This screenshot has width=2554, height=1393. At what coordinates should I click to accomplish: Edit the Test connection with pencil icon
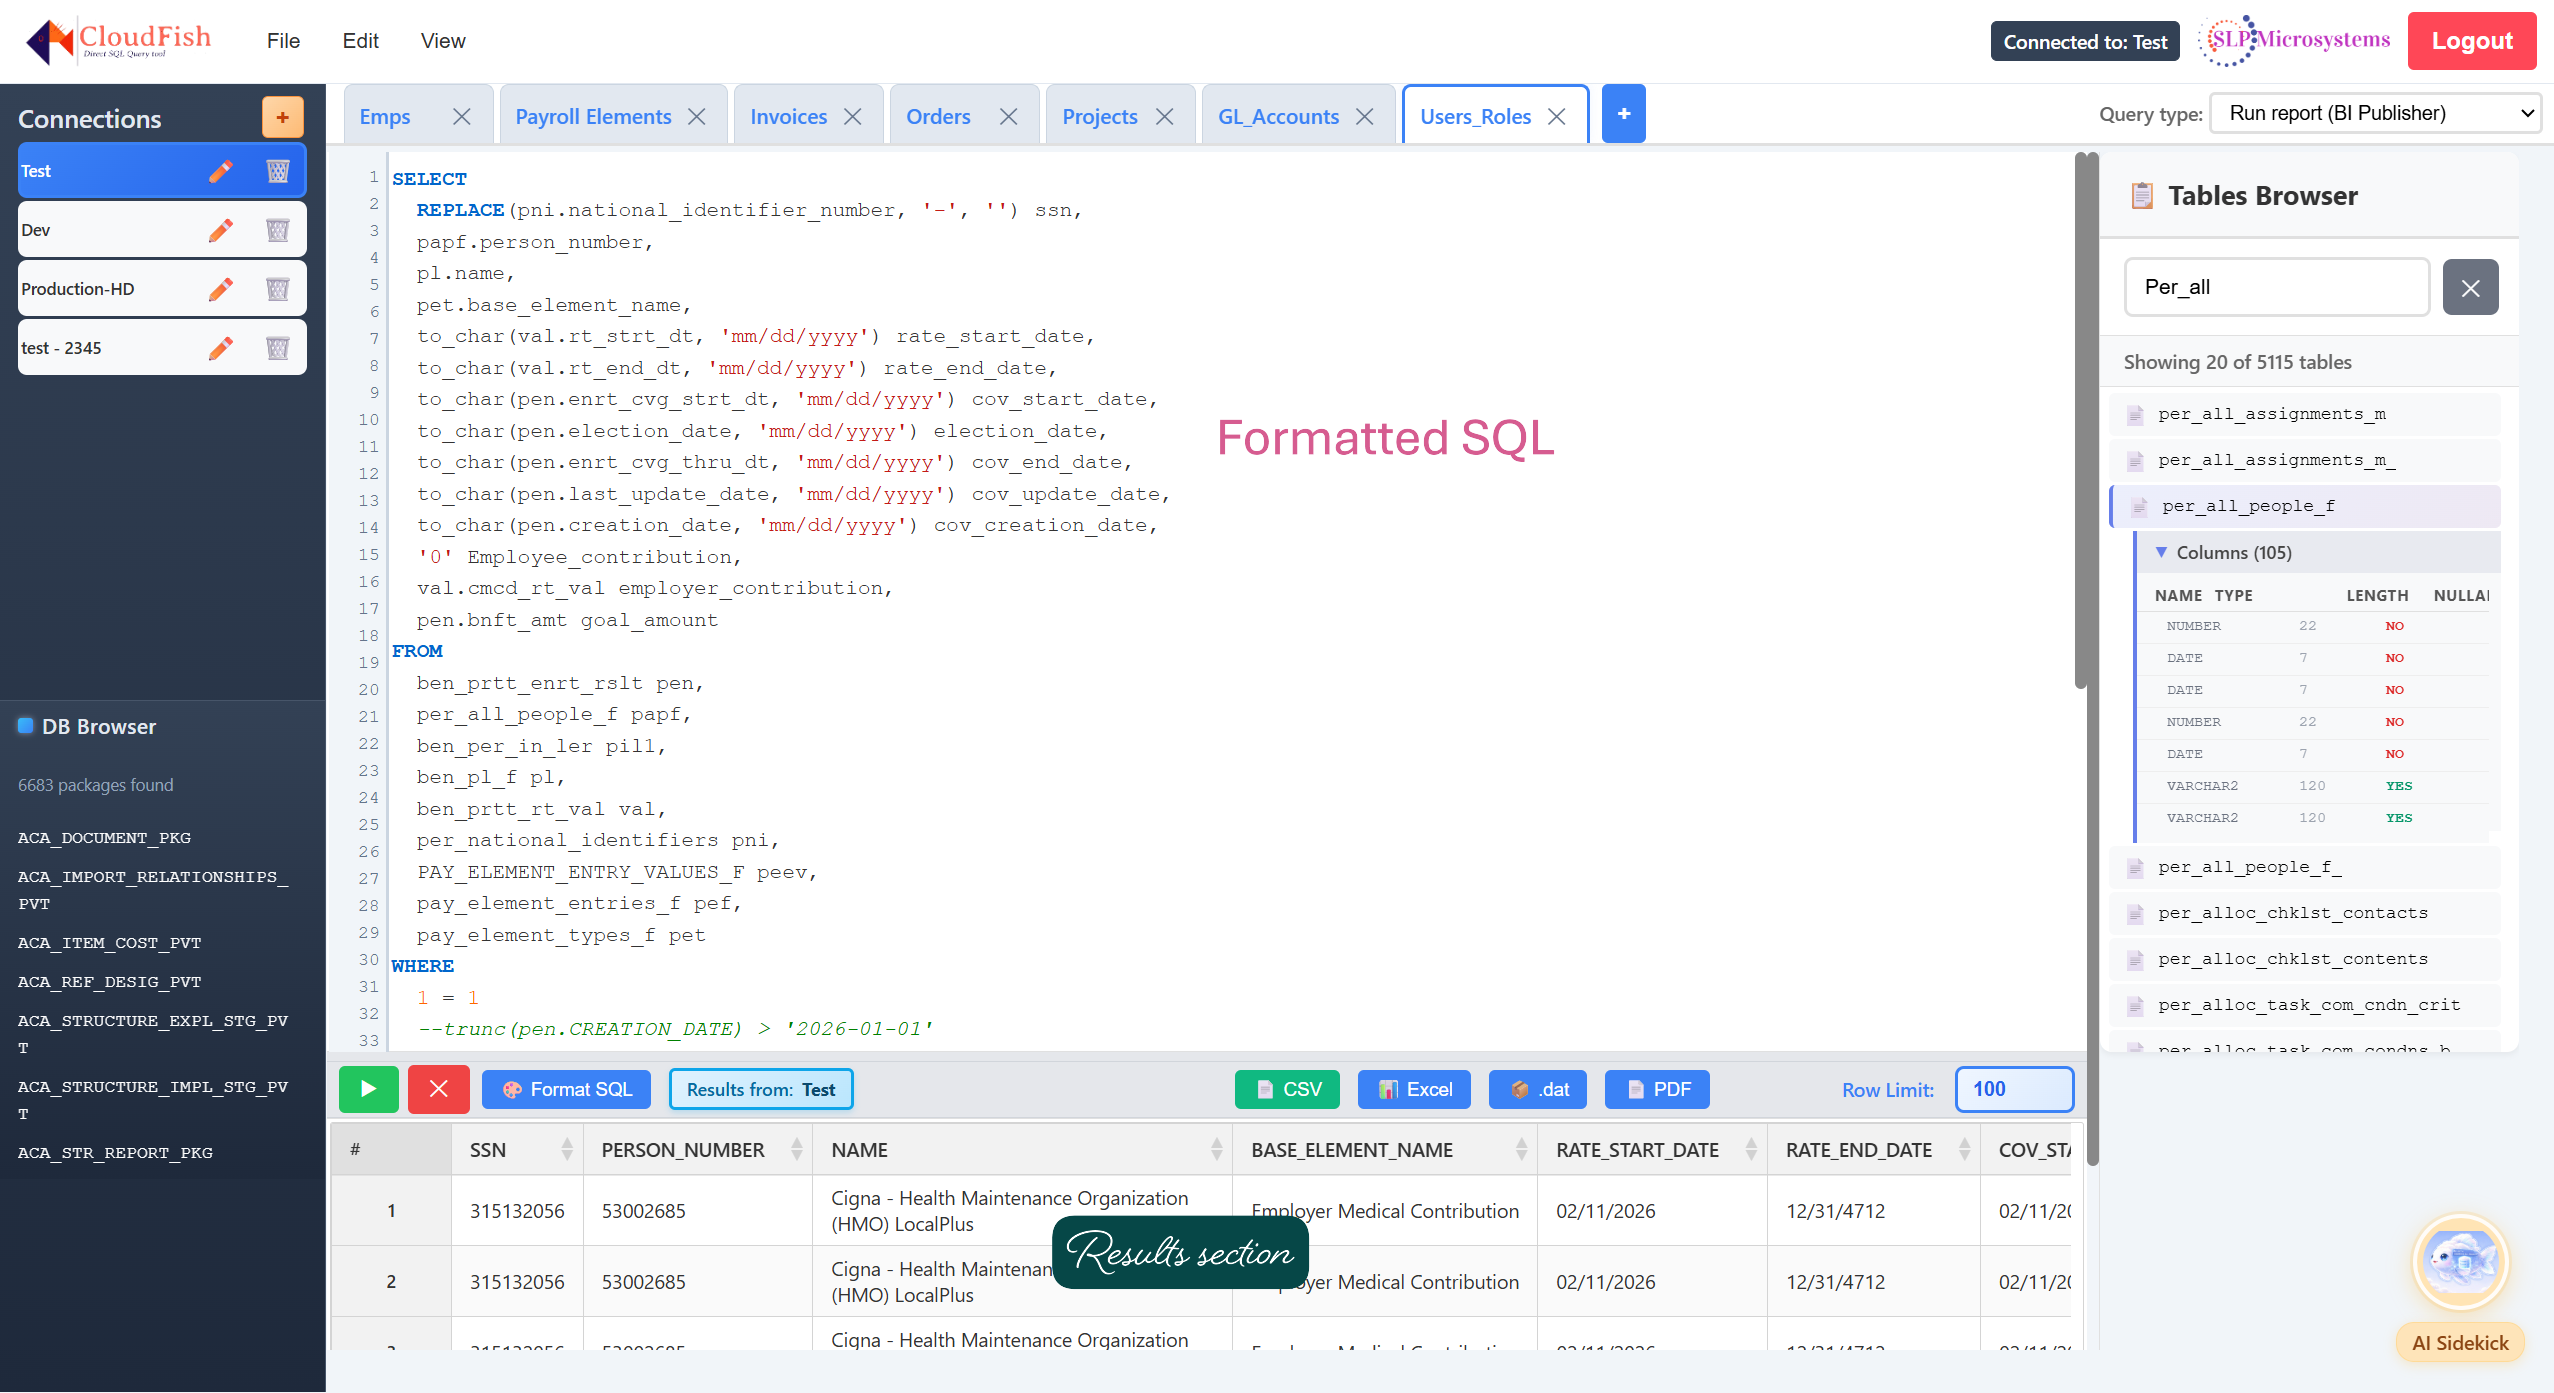220,170
